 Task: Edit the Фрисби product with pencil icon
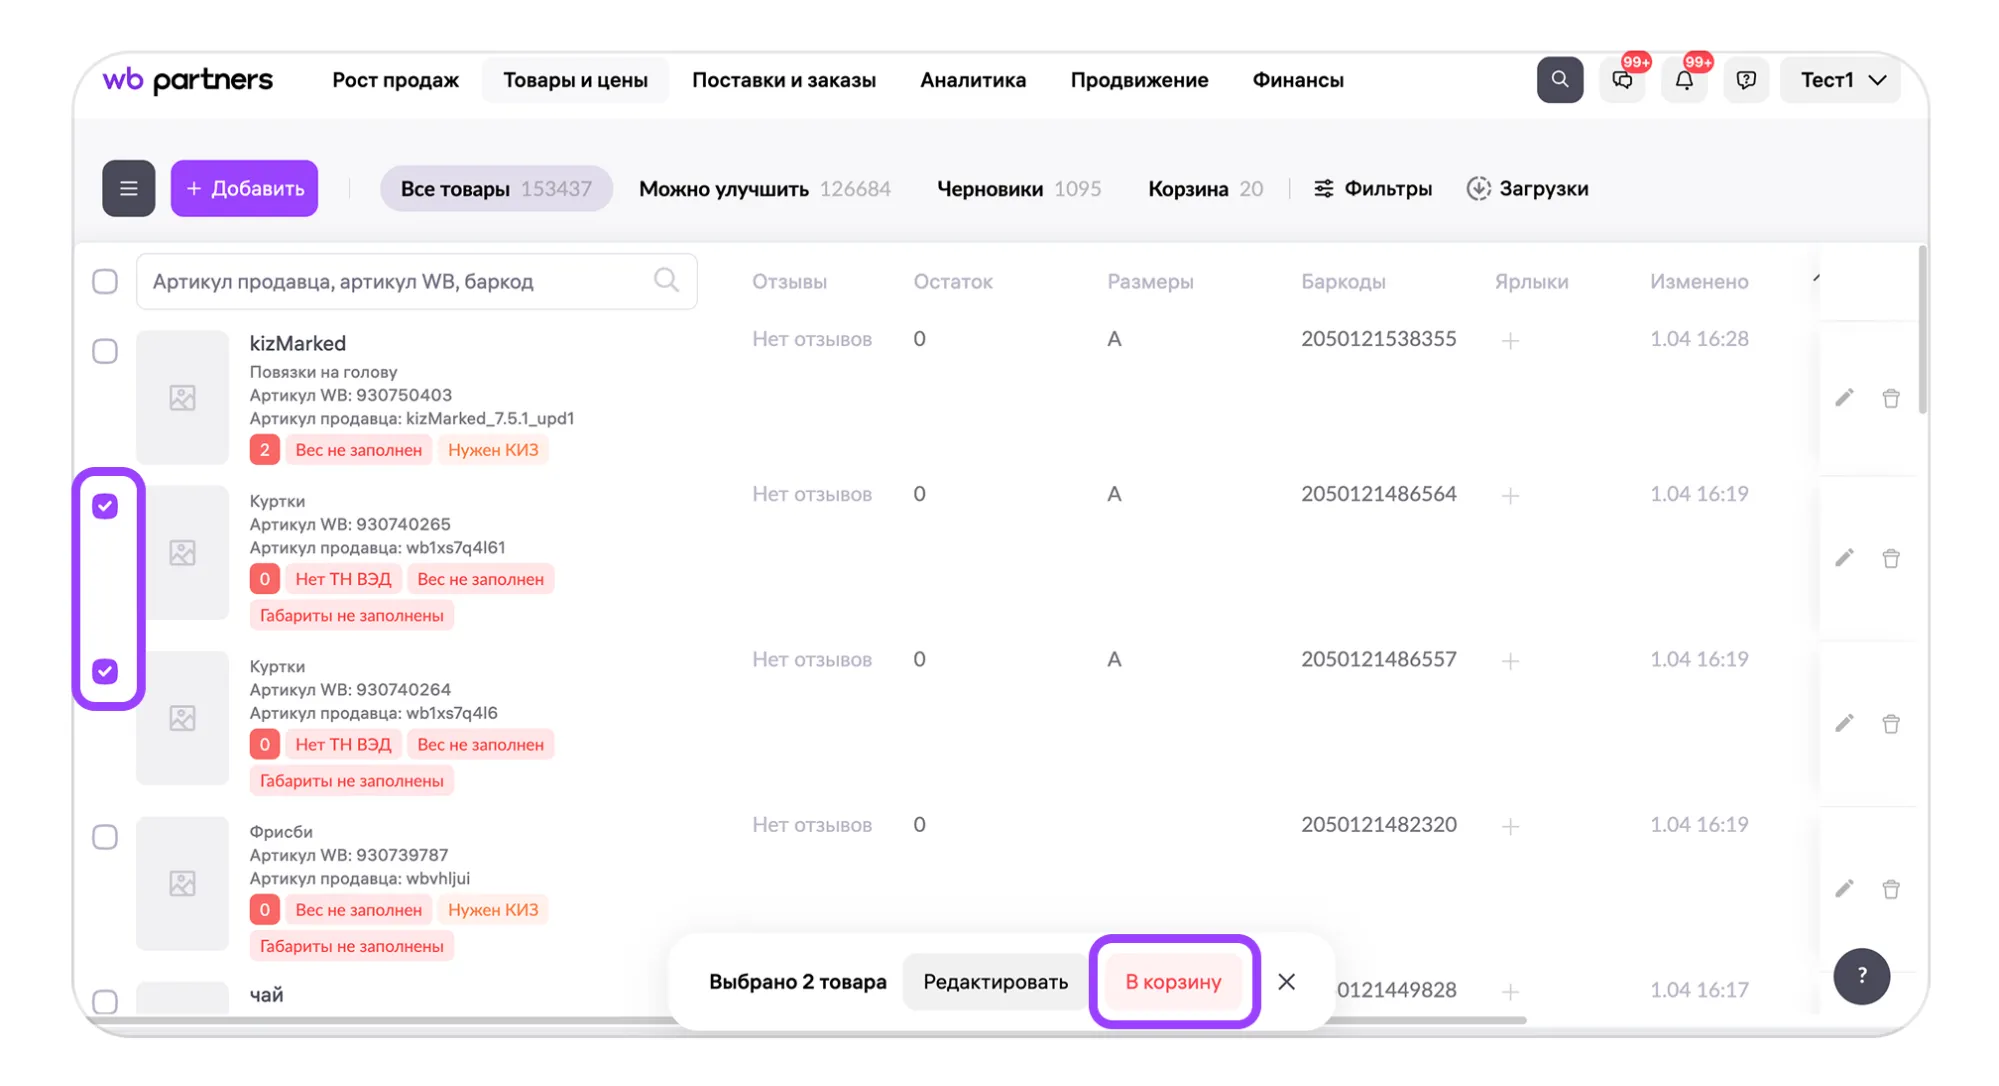[1844, 889]
